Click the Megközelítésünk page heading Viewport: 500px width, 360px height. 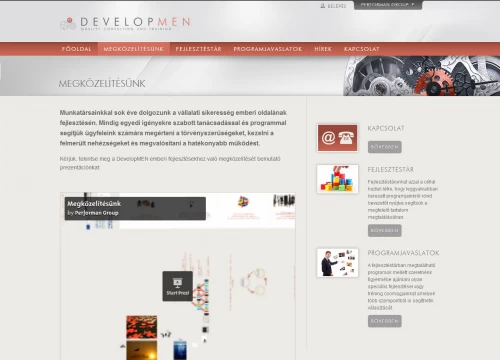click(102, 83)
